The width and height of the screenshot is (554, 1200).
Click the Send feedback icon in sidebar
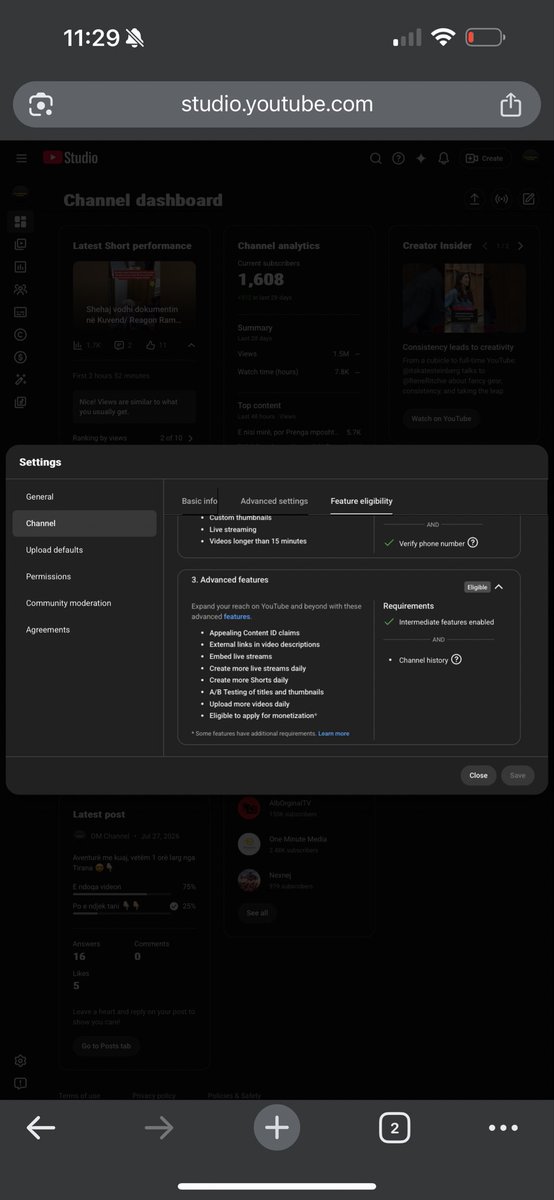point(21,1083)
